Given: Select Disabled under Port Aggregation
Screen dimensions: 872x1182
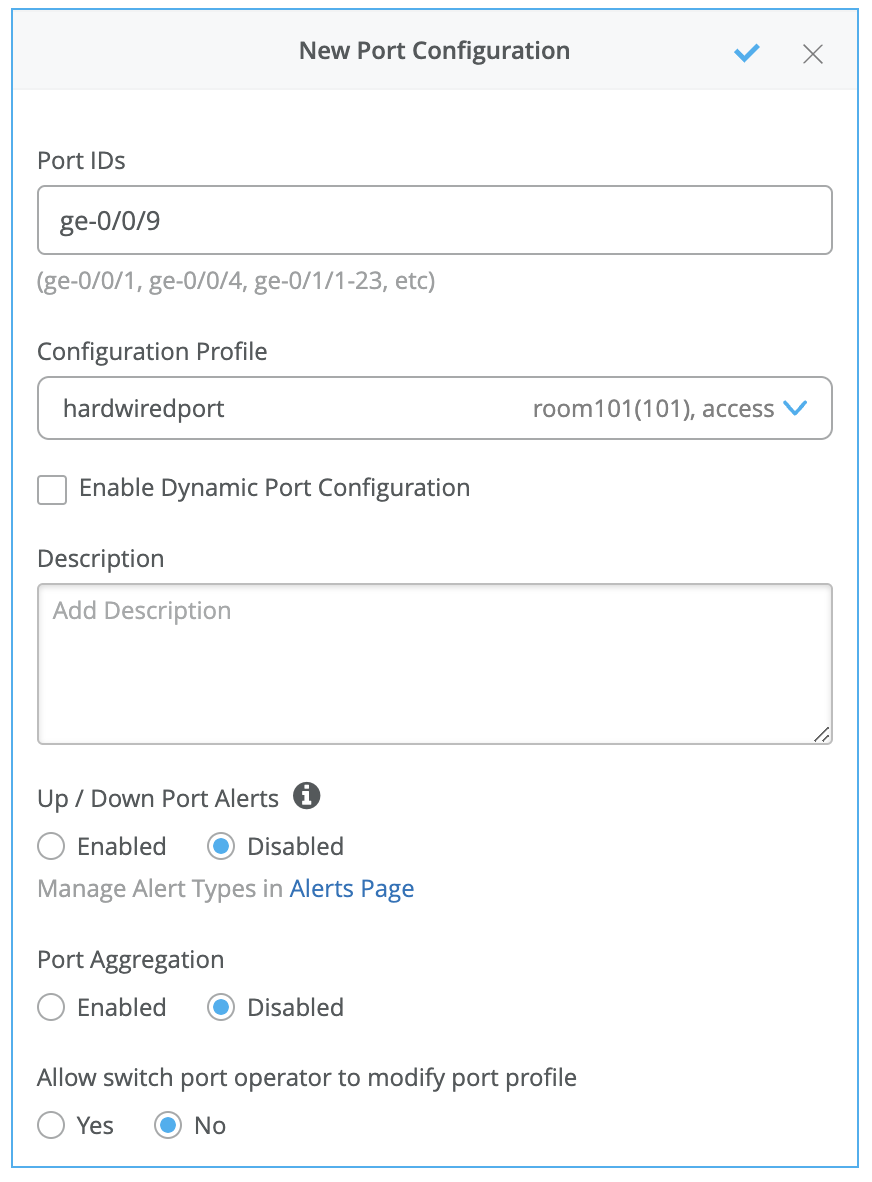Looking at the screenshot, I should (x=221, y=1008).
